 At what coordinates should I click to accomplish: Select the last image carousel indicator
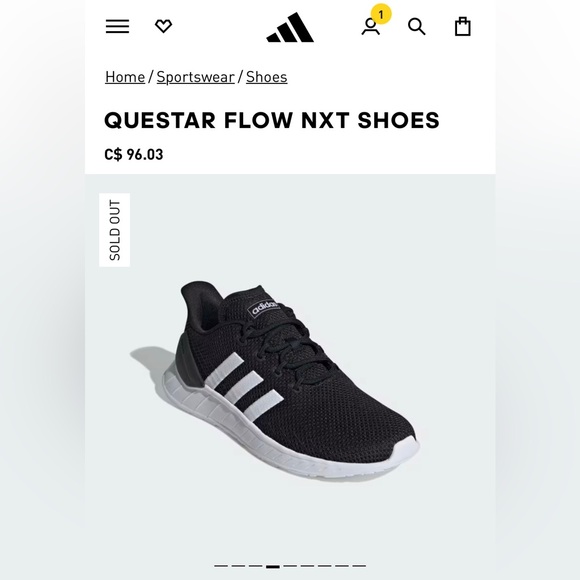tap(359, 566)
